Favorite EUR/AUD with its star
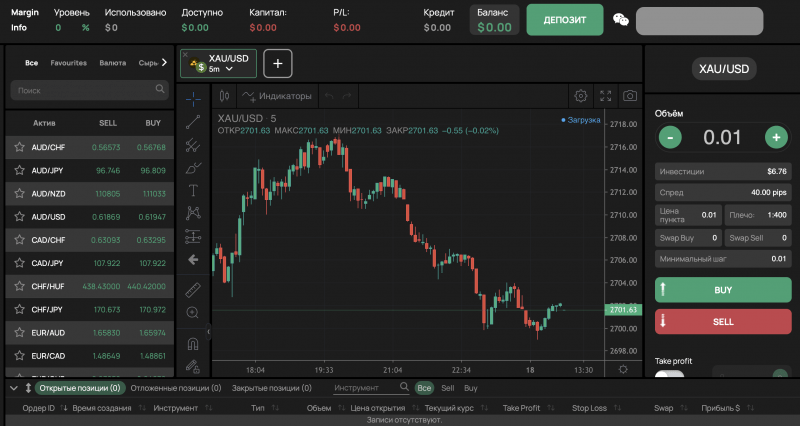800x426 pixels. pos(19,332)
